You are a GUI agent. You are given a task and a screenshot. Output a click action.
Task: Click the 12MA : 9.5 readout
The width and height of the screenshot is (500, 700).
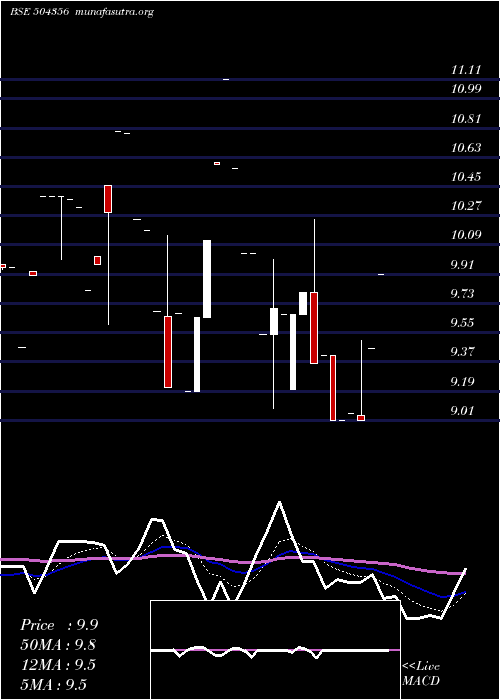pyautogui.click(x=58, y=665)
